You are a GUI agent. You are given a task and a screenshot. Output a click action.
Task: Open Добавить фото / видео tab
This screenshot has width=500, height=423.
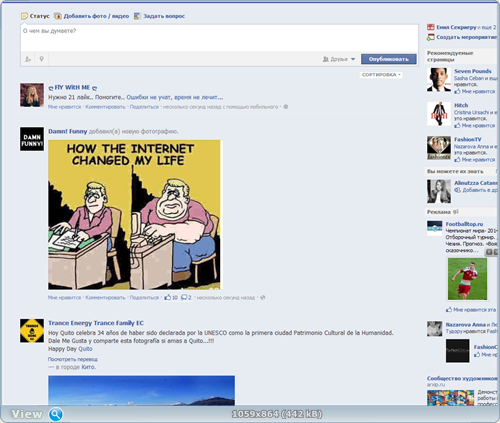pyautogui.click(x=92, y=16)
